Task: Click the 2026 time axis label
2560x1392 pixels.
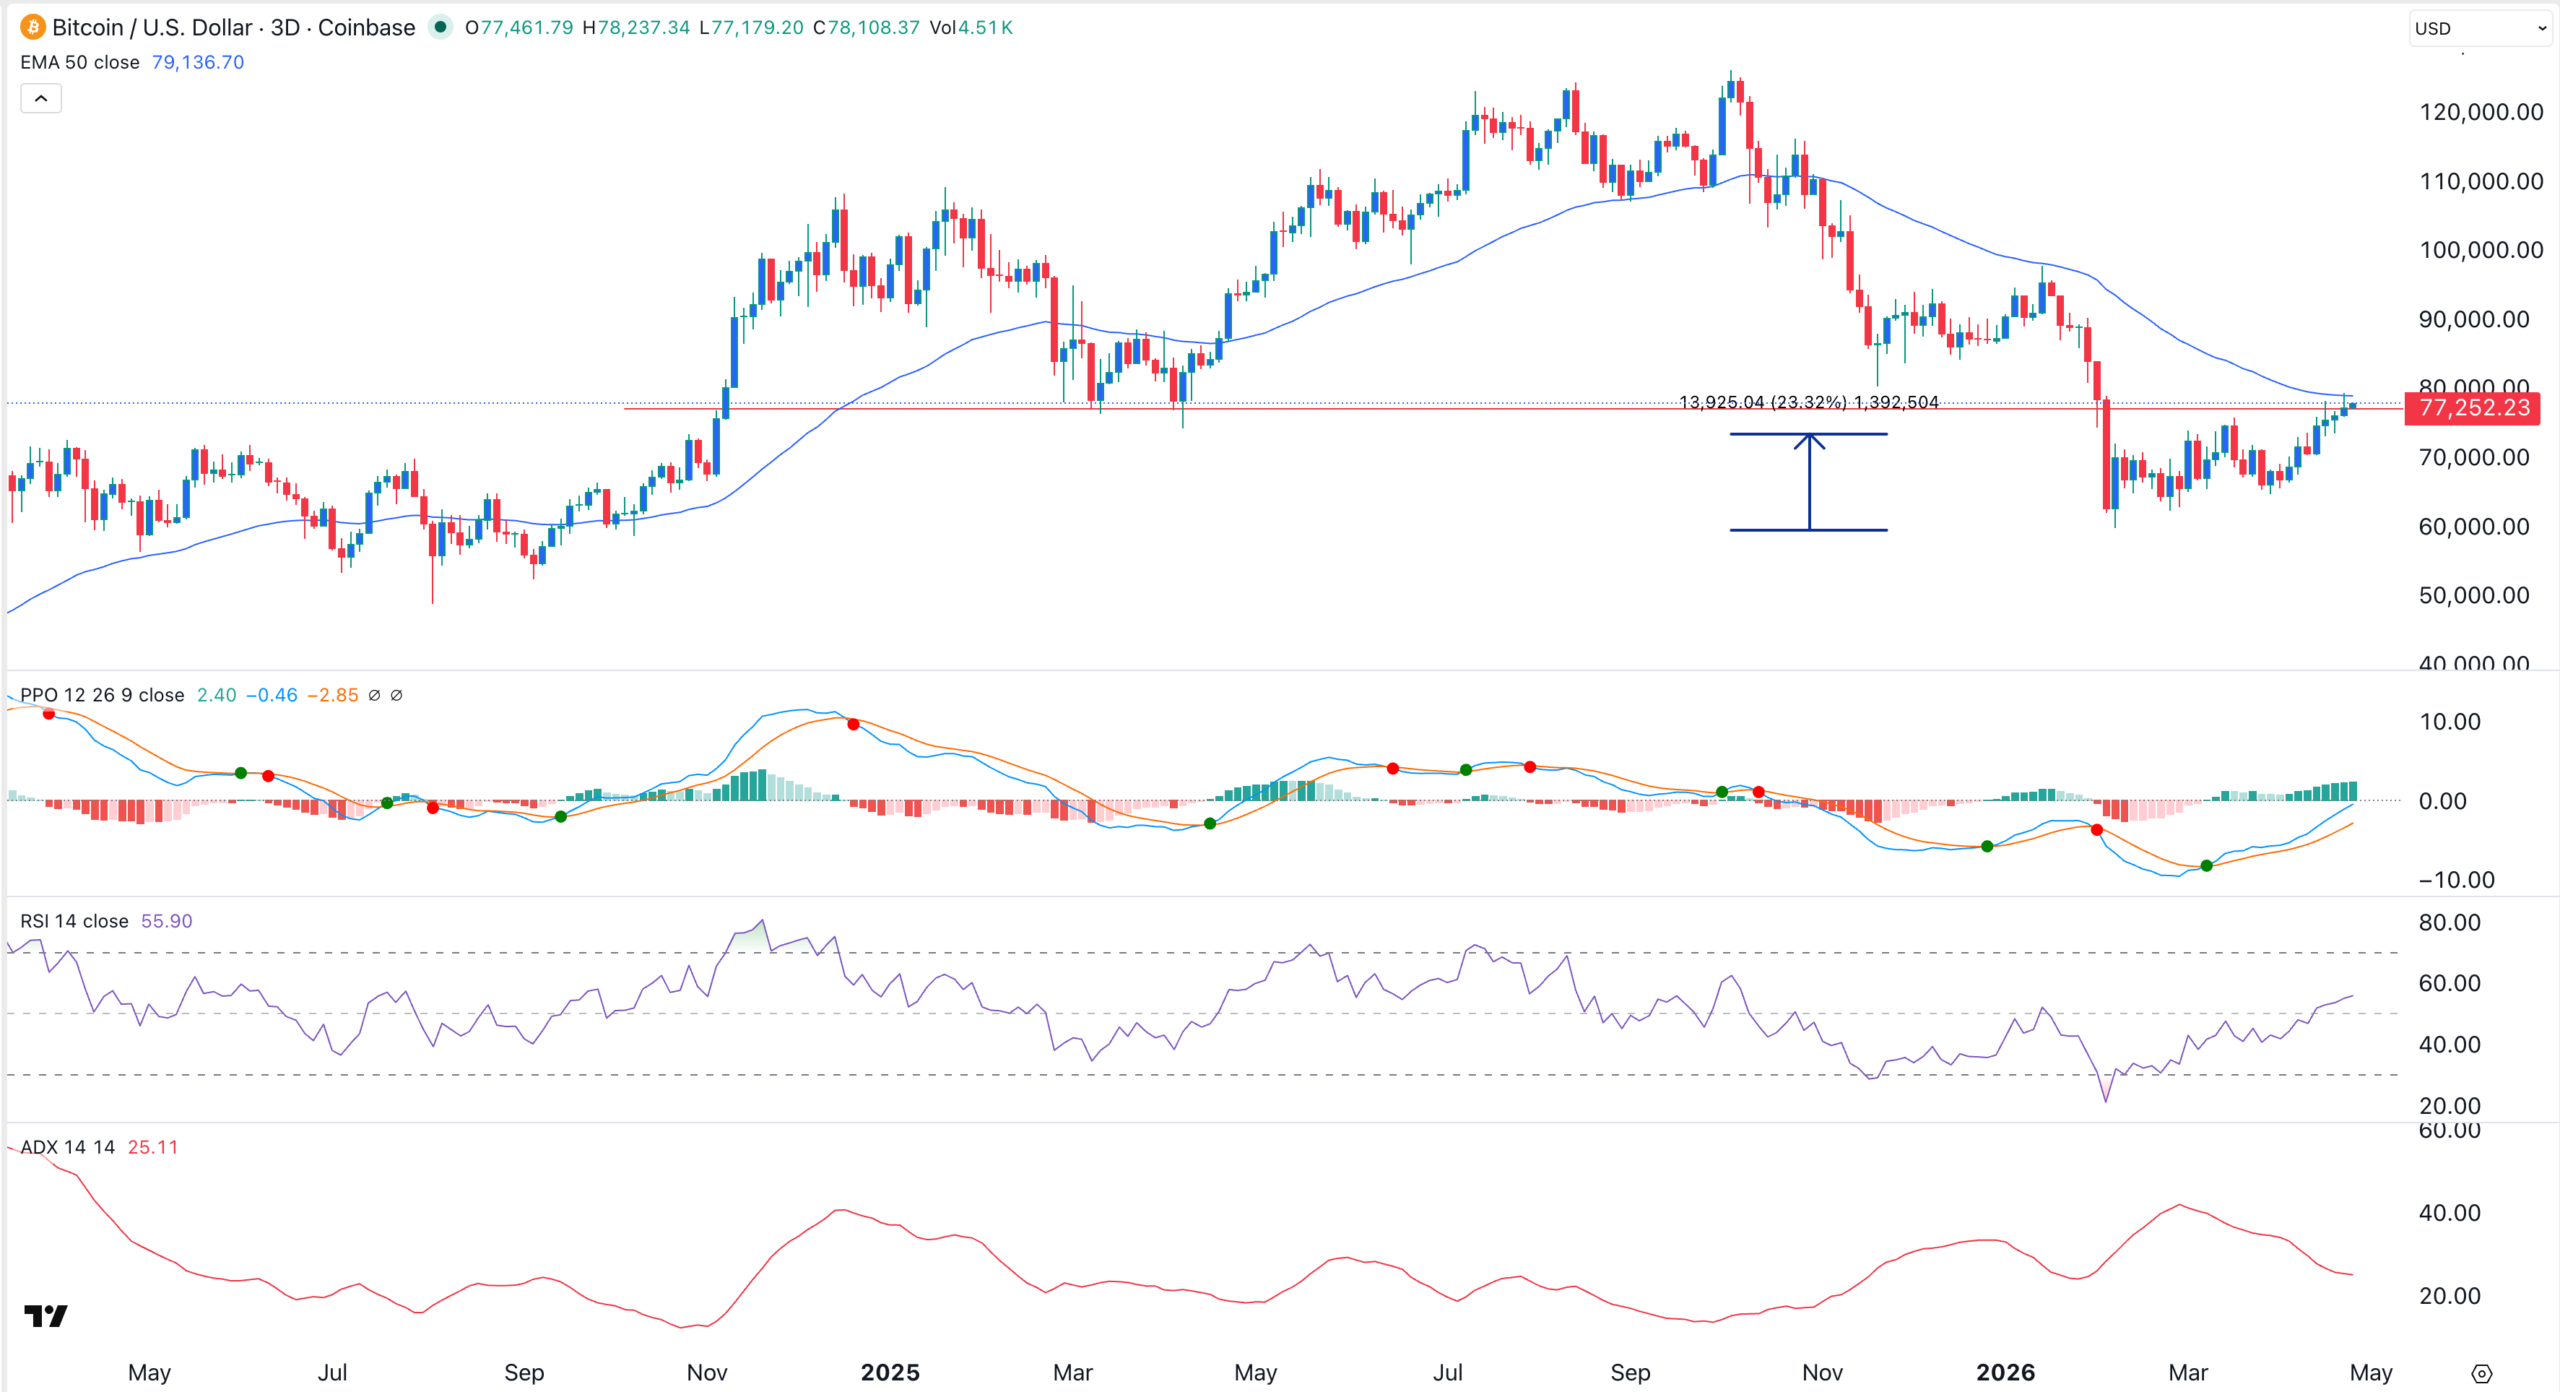Action: tap(2005, 1373)
